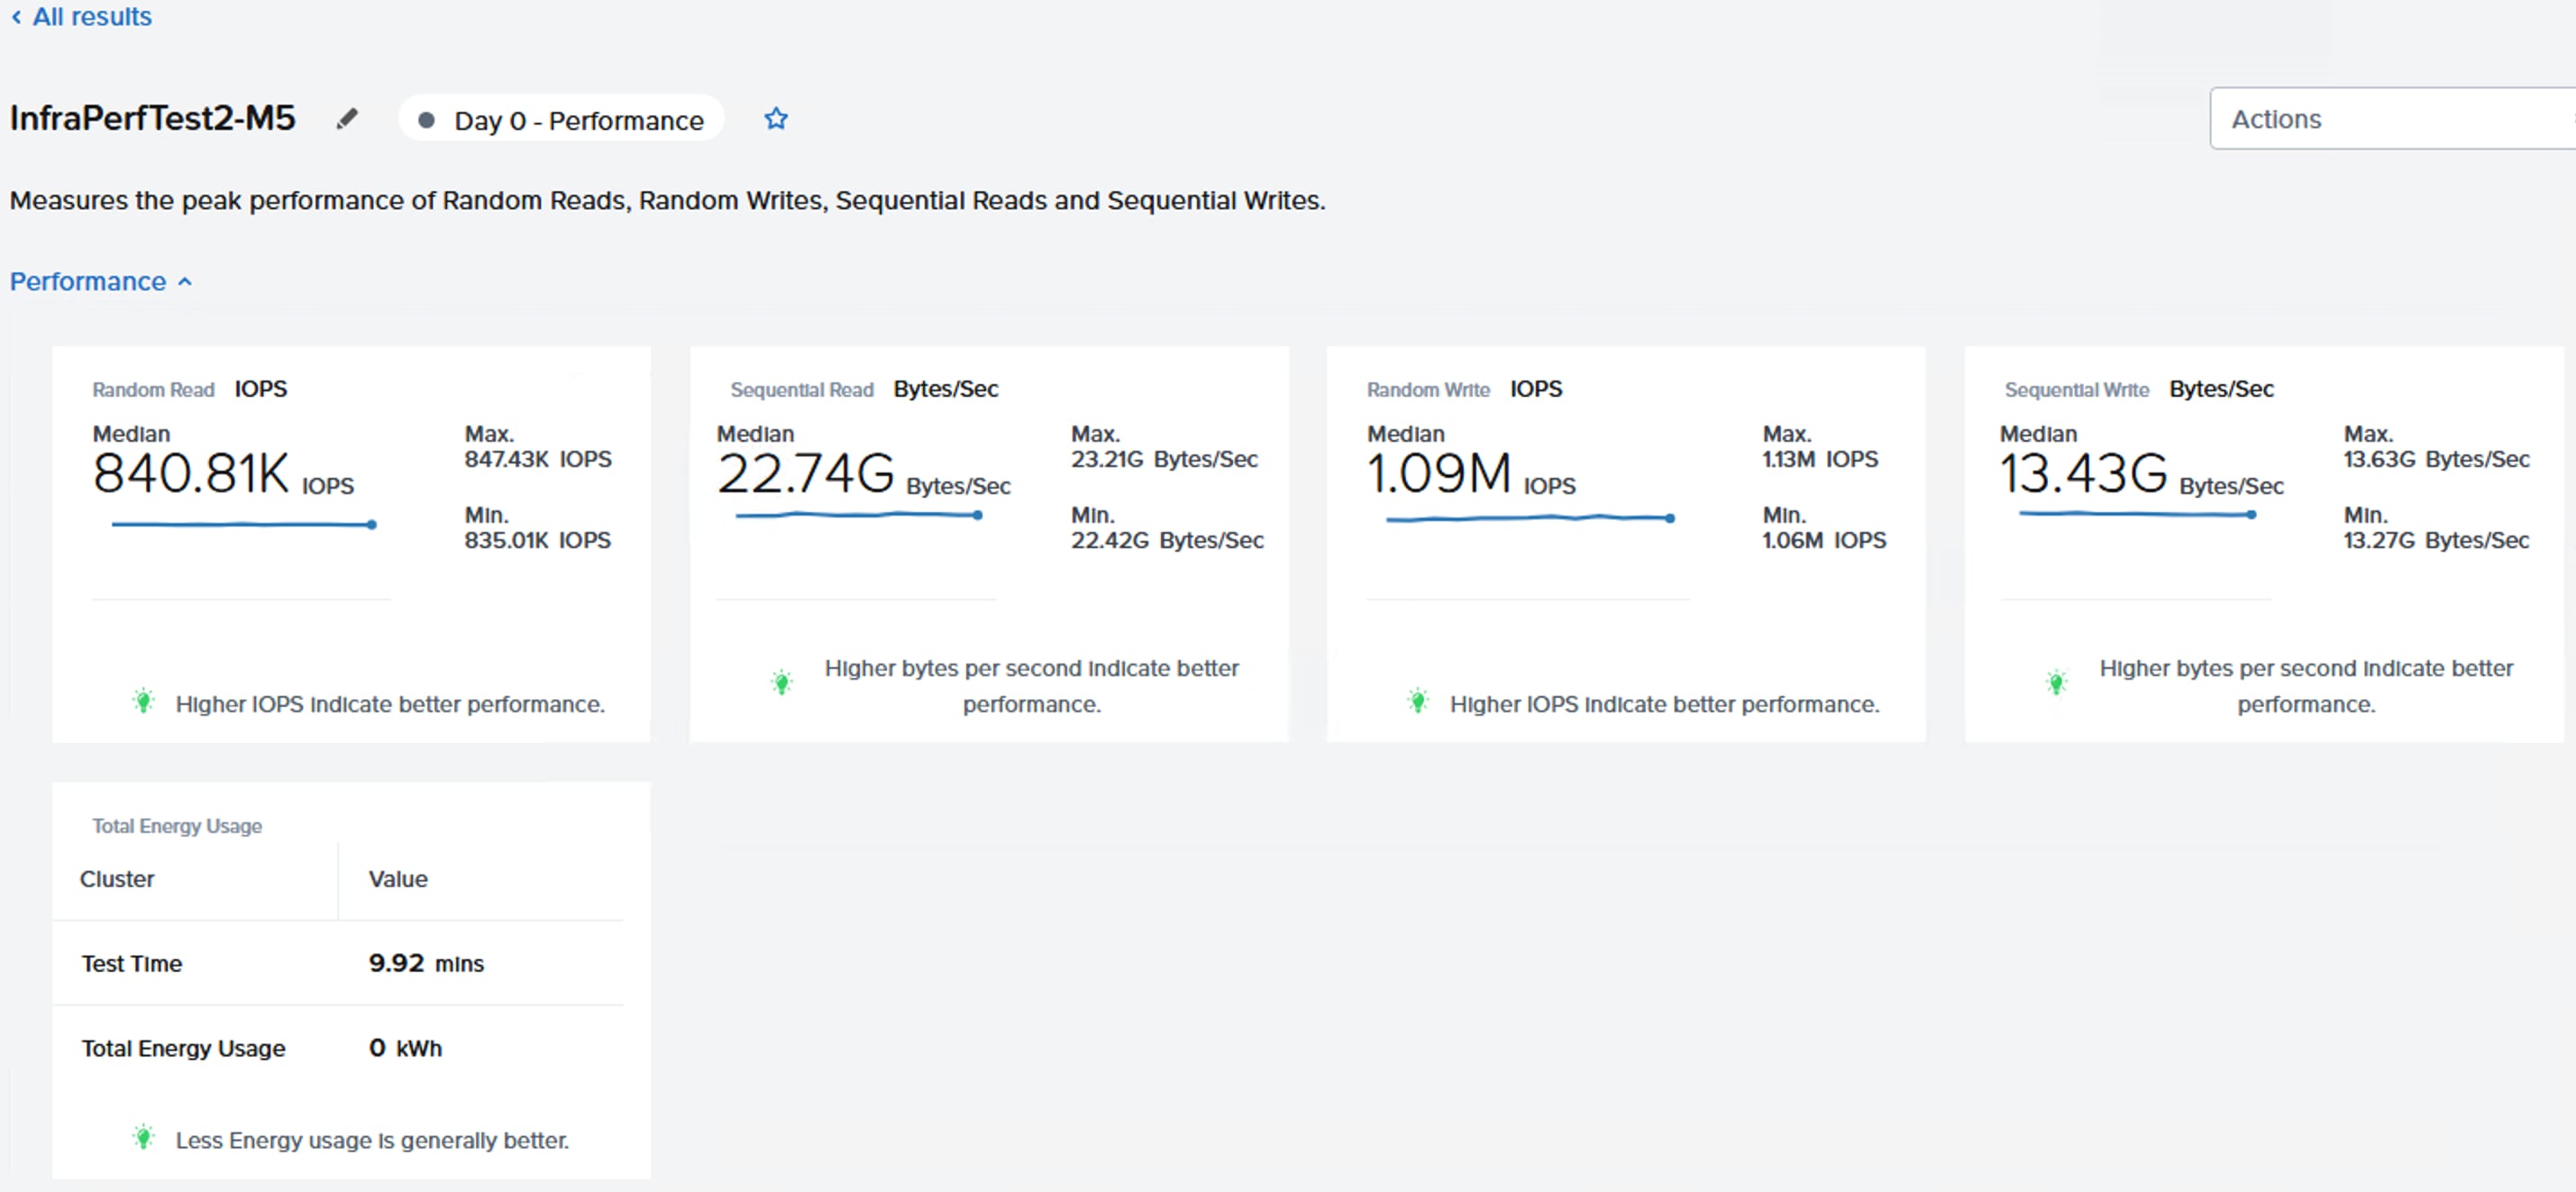
Task: Toggle visibility of the Performance section
Action: click(x=185, y=281)
